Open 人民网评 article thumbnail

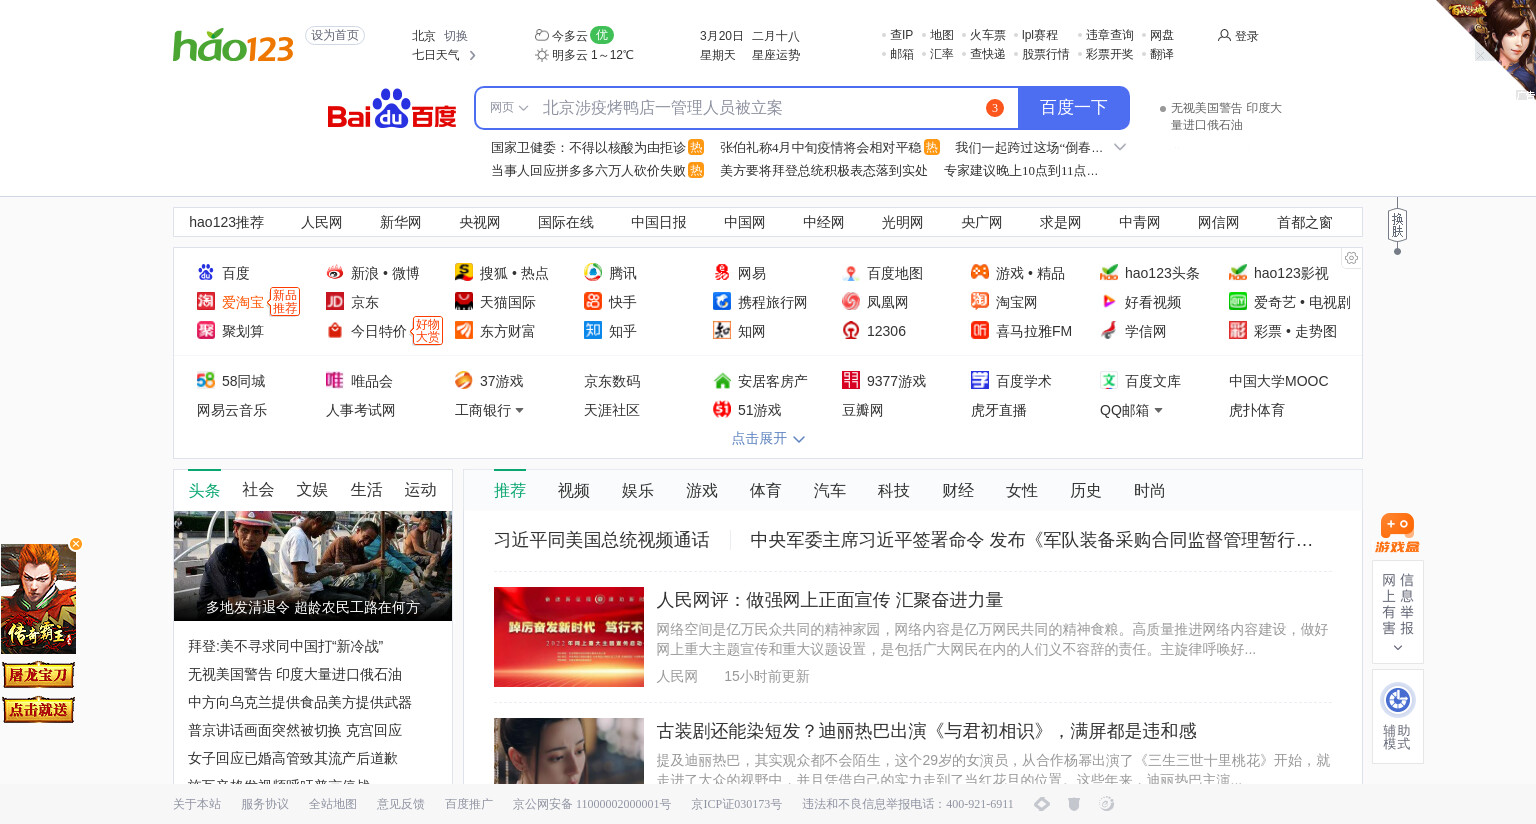[569, 637]
